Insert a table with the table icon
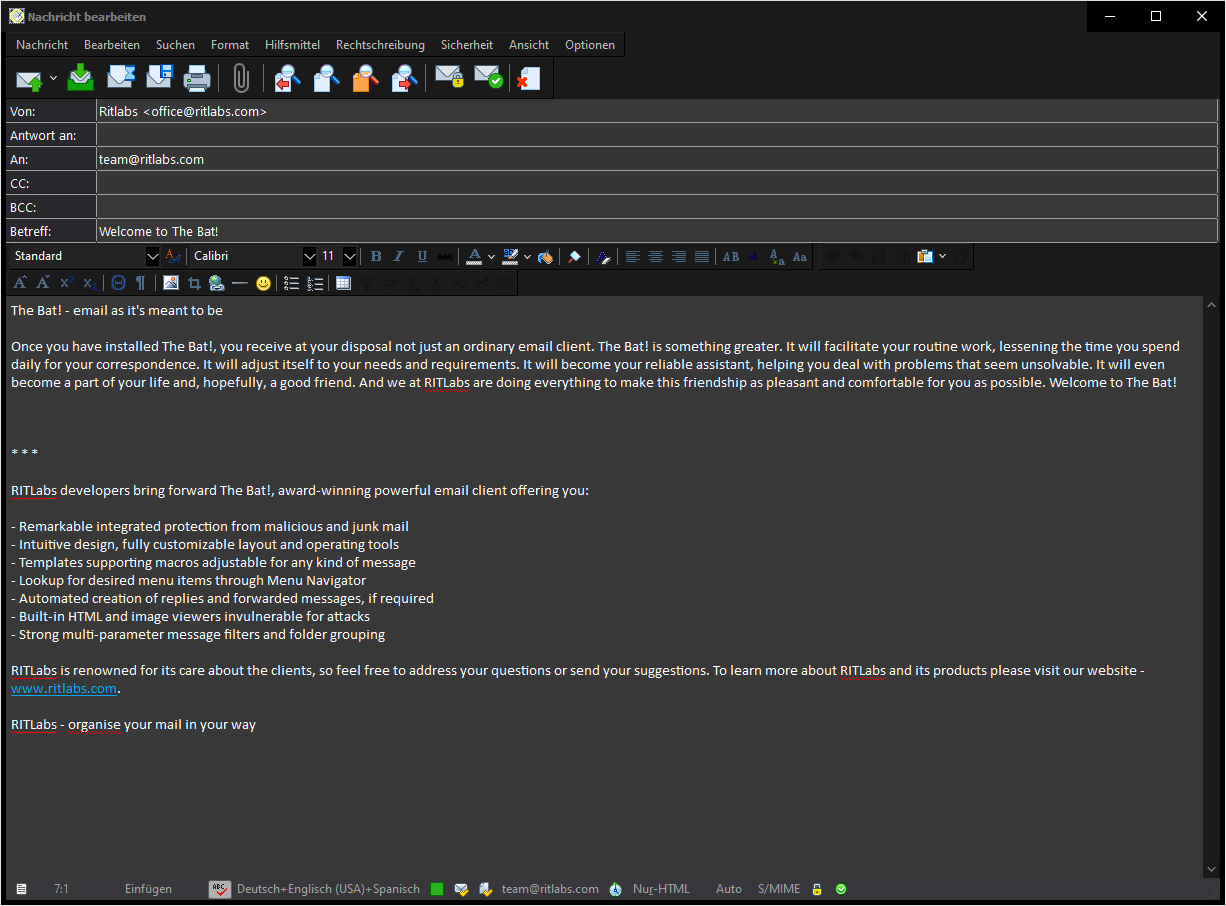The height and width of the screenshot is (906, 1226). [343, 283]
